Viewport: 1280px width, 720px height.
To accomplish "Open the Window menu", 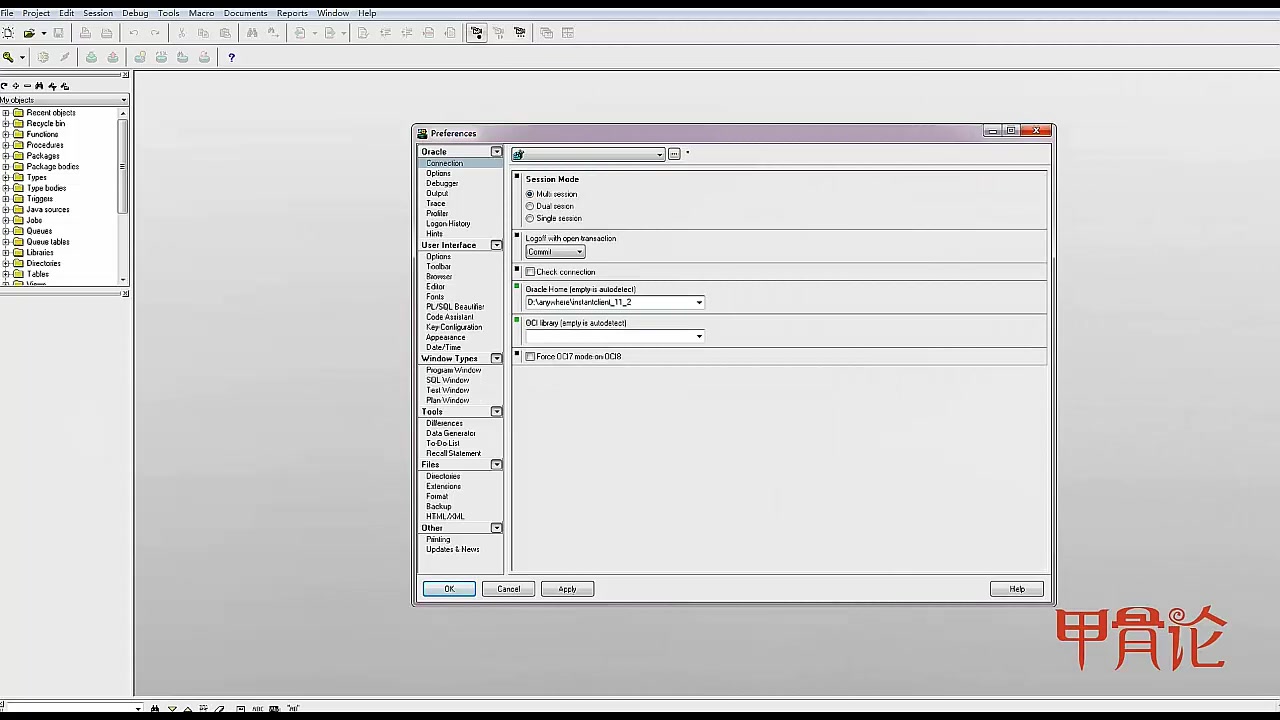I will pos(333,13).
